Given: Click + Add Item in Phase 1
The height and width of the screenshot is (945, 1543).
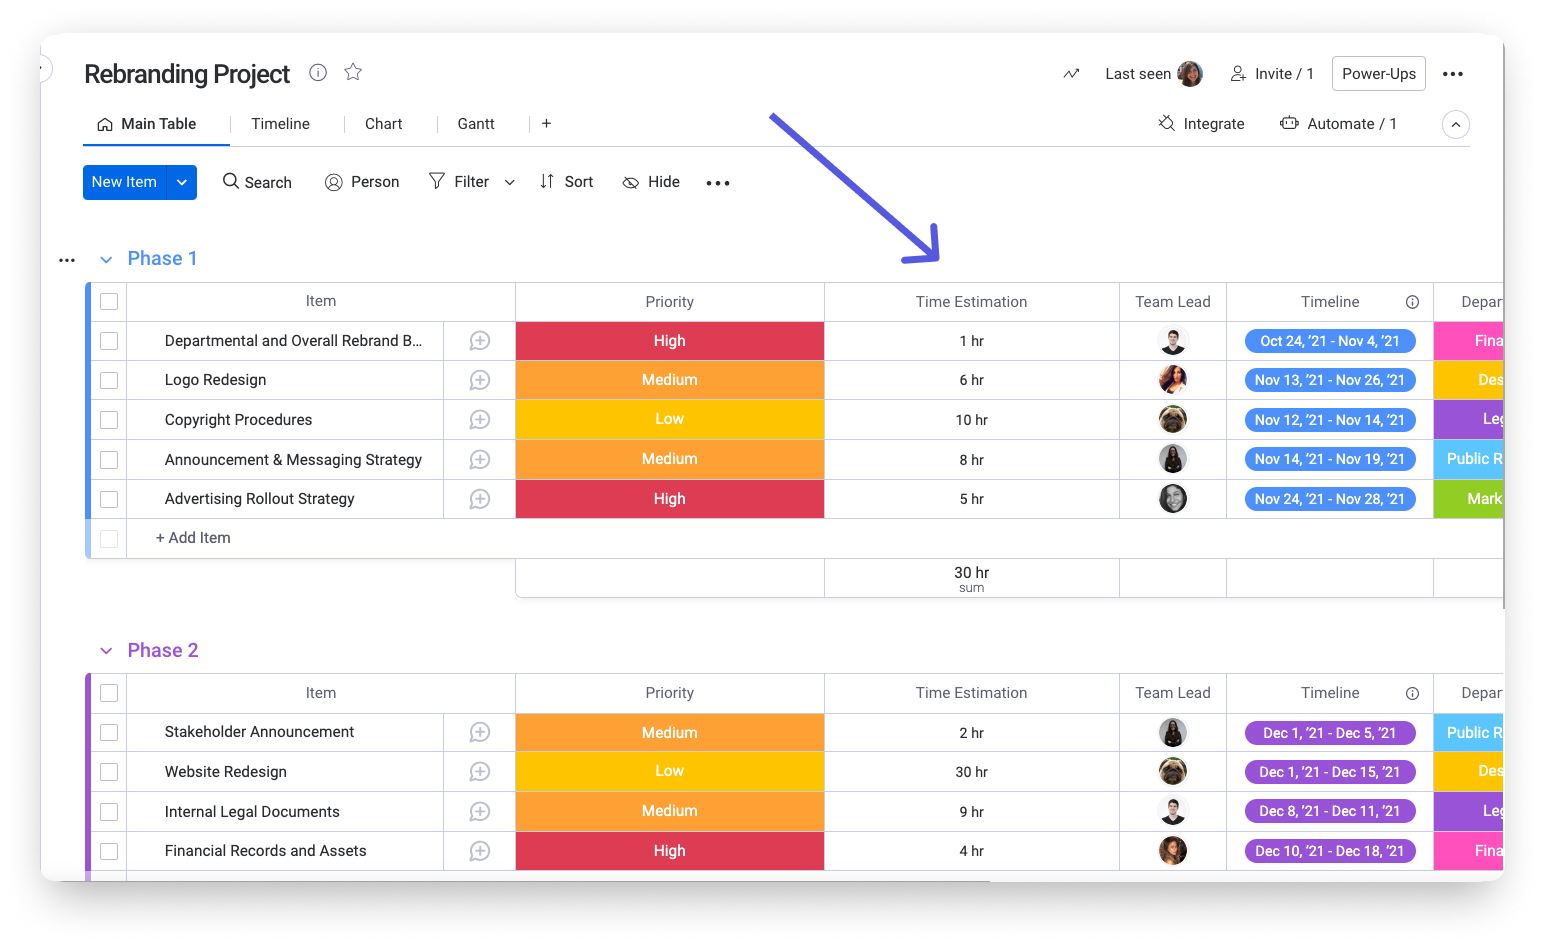Looking at the screenshot, I should coord(193,538).
